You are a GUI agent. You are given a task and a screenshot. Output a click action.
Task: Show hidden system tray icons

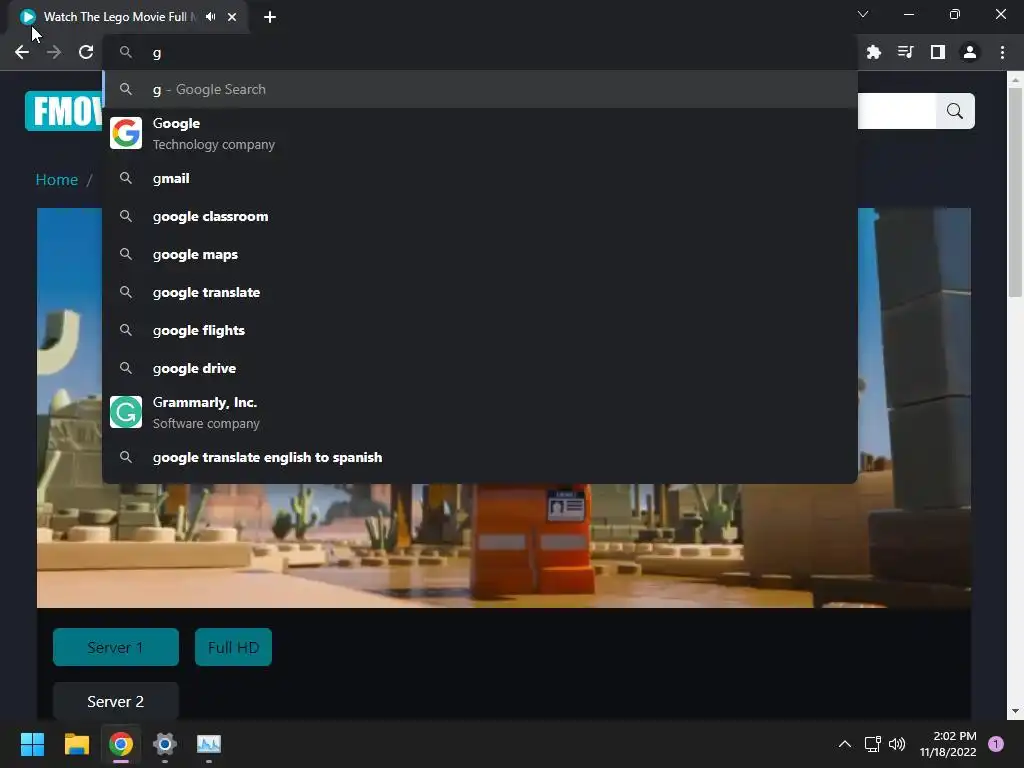[844, 744]
